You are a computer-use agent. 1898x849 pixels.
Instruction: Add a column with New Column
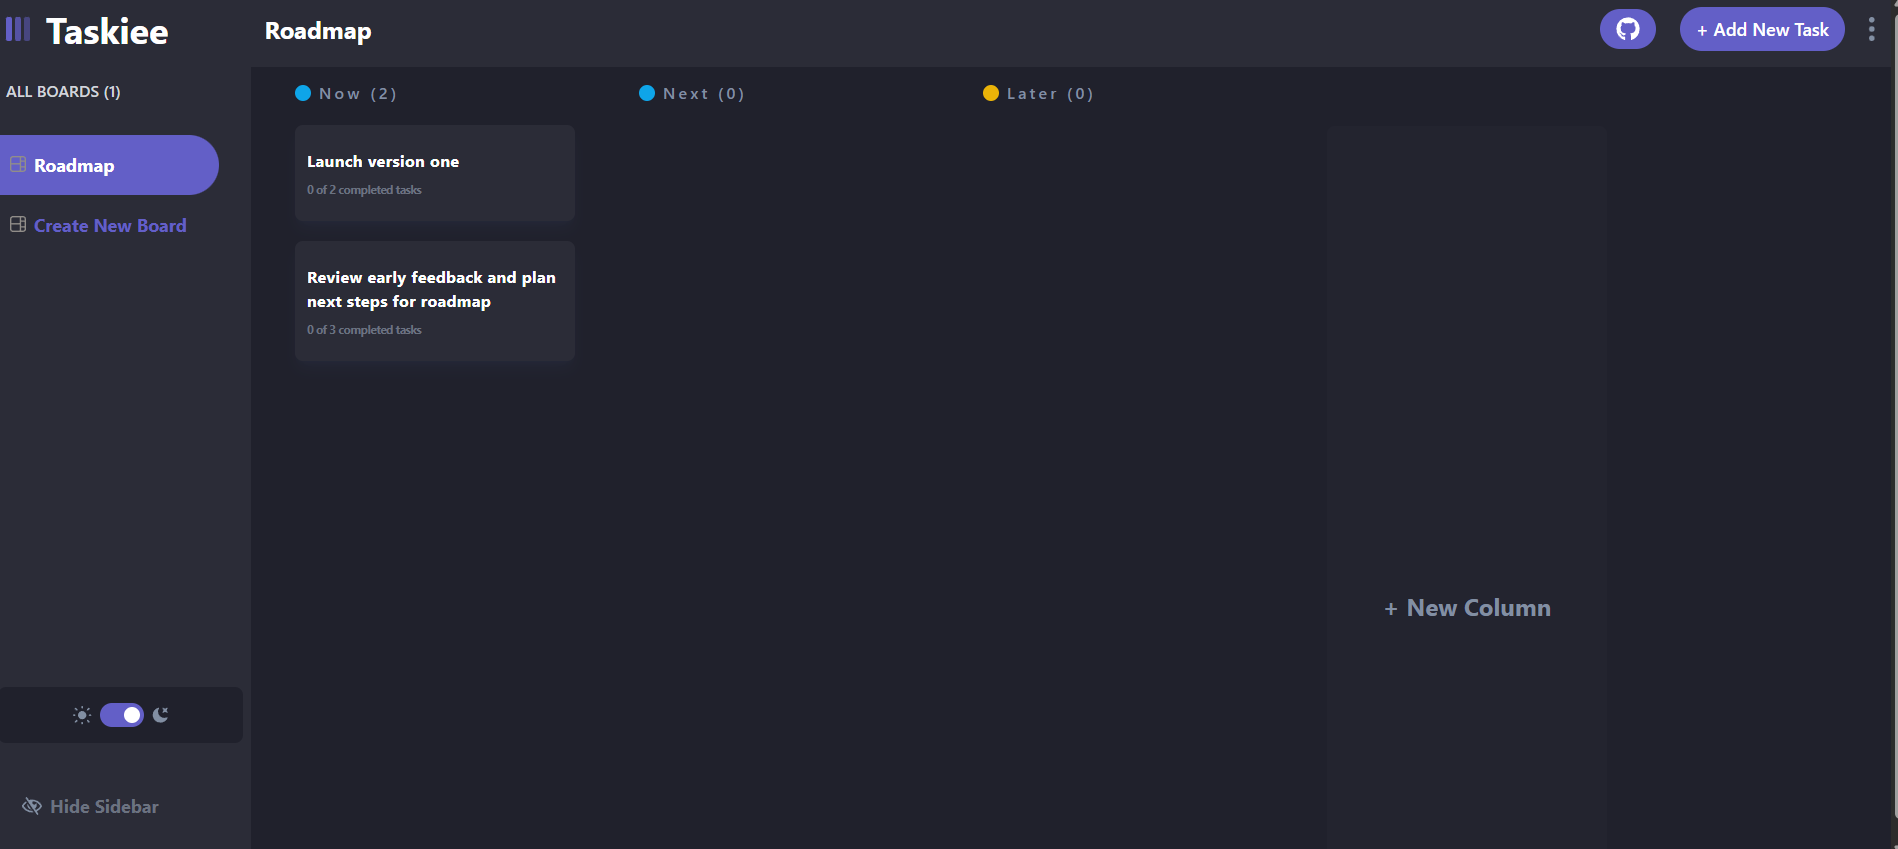click(1467, 608)
